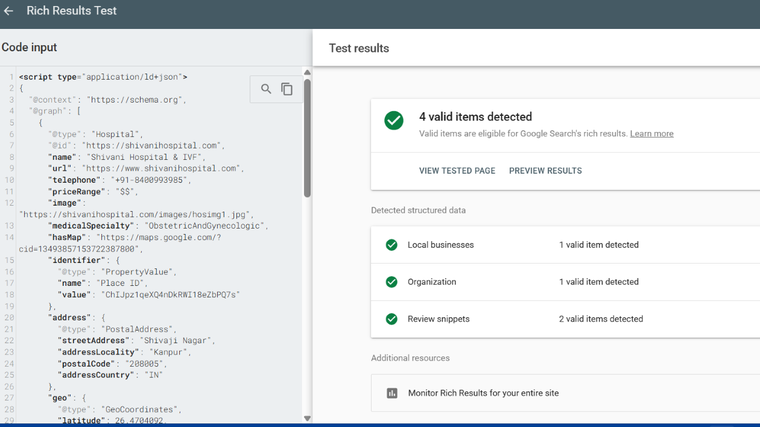Click the "identifier" code line
Screen dimensions: 760x427
pos(84,260)
